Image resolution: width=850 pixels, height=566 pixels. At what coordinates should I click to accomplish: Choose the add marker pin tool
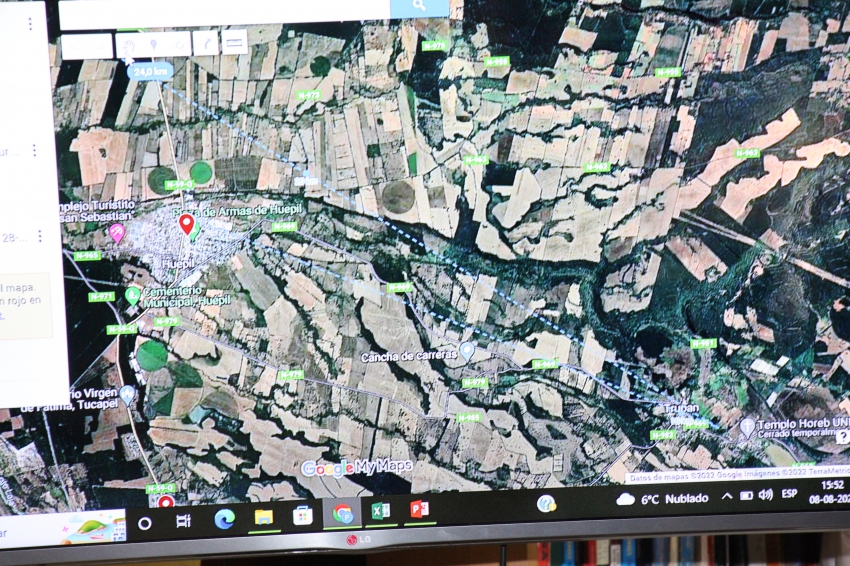coord(153,45)
